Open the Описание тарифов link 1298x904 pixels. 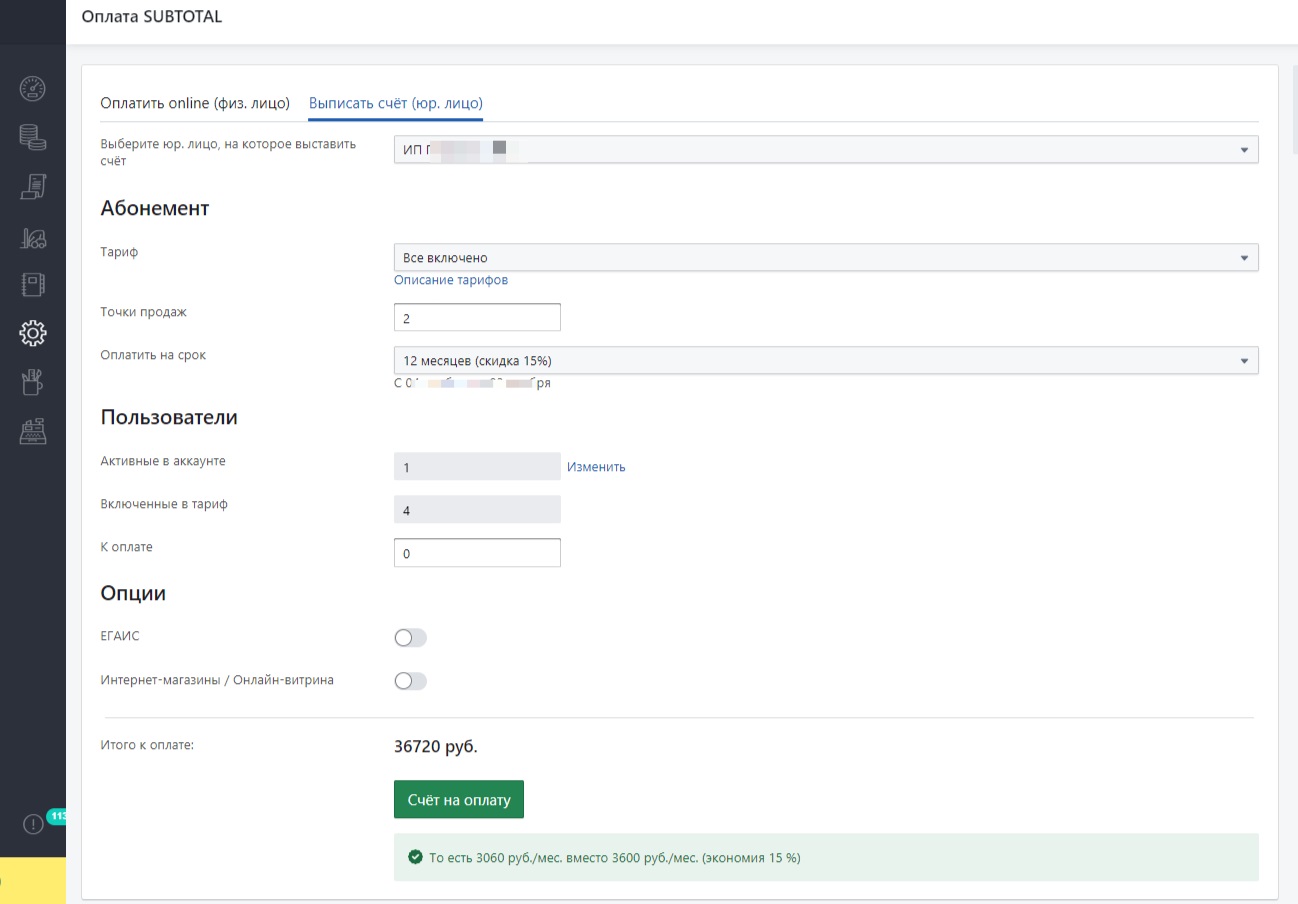(x=451, y=280)
